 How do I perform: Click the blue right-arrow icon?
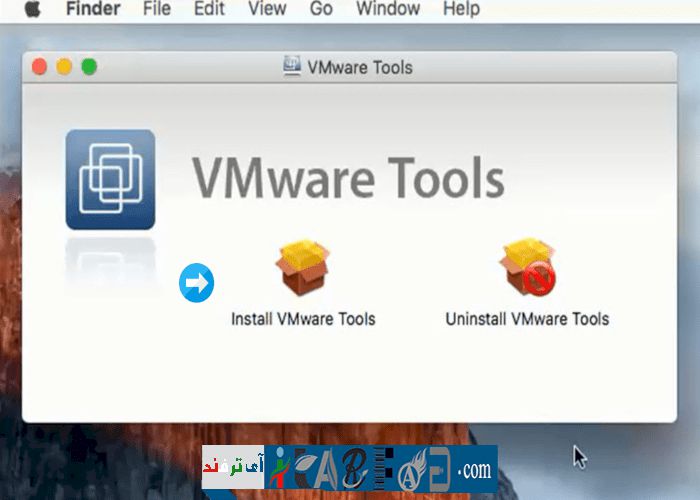coord(197,283)
